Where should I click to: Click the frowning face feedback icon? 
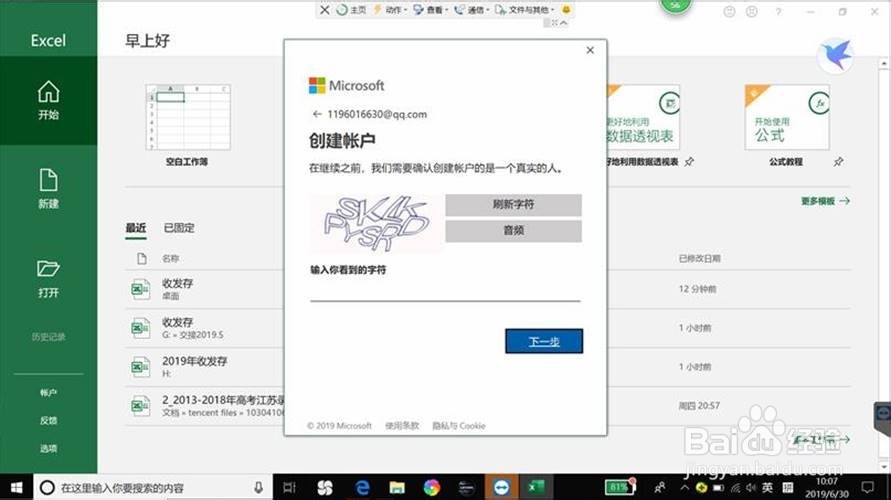tap(752, 11)
